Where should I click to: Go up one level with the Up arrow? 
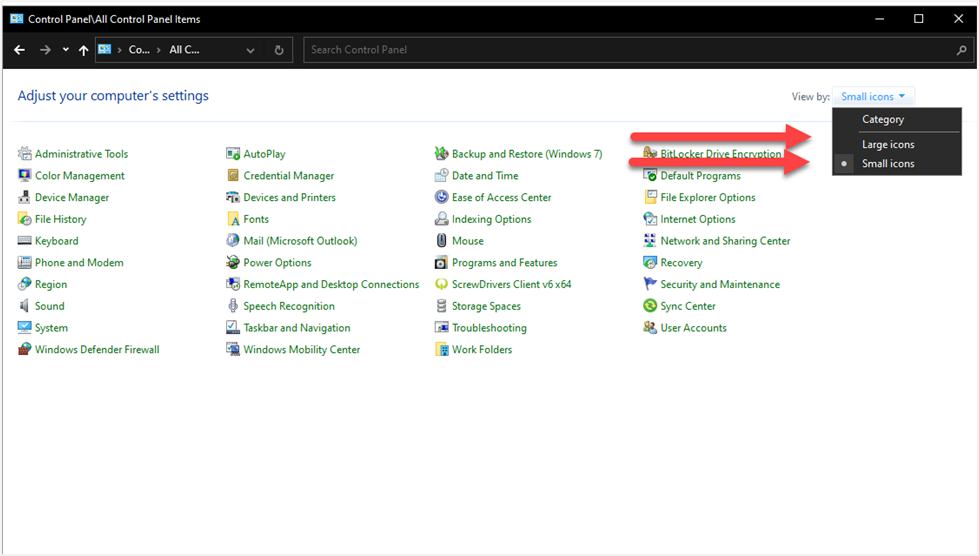[x=83, y=50]
